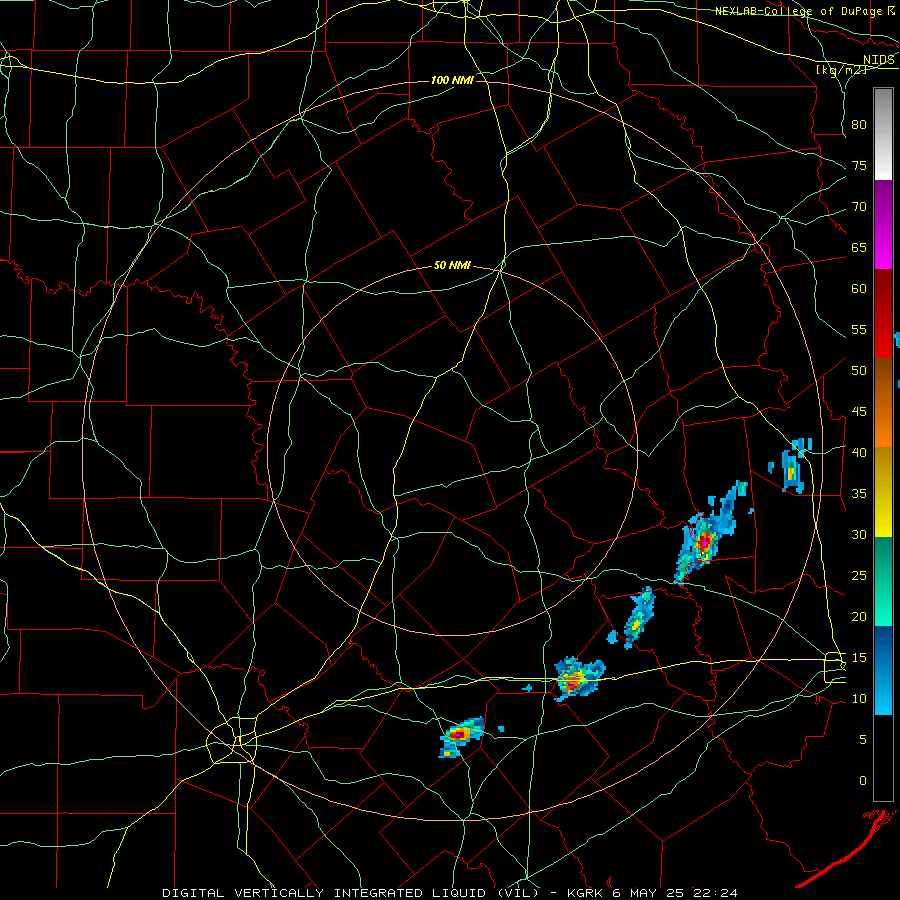The image size is (900, 900).
Task: Click the 80 value on the scale
Action: [x=859, y=125]
